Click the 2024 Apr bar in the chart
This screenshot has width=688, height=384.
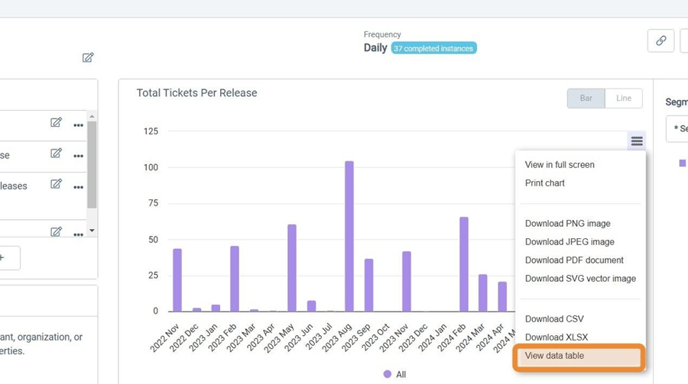(x=502, y=297)
